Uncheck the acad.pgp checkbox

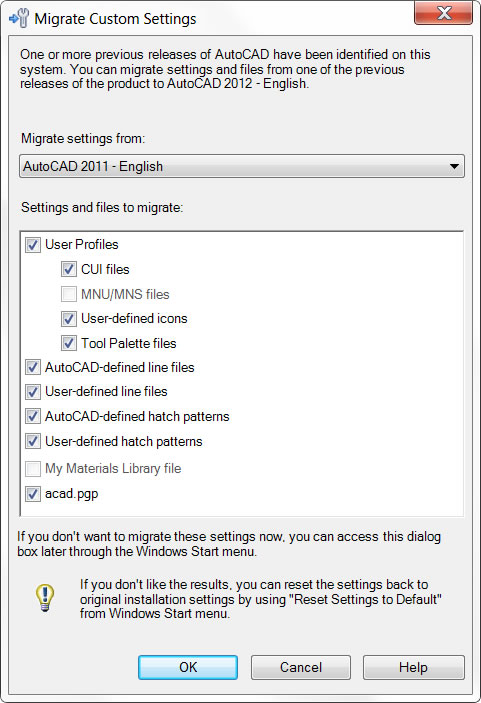(33, 494)
